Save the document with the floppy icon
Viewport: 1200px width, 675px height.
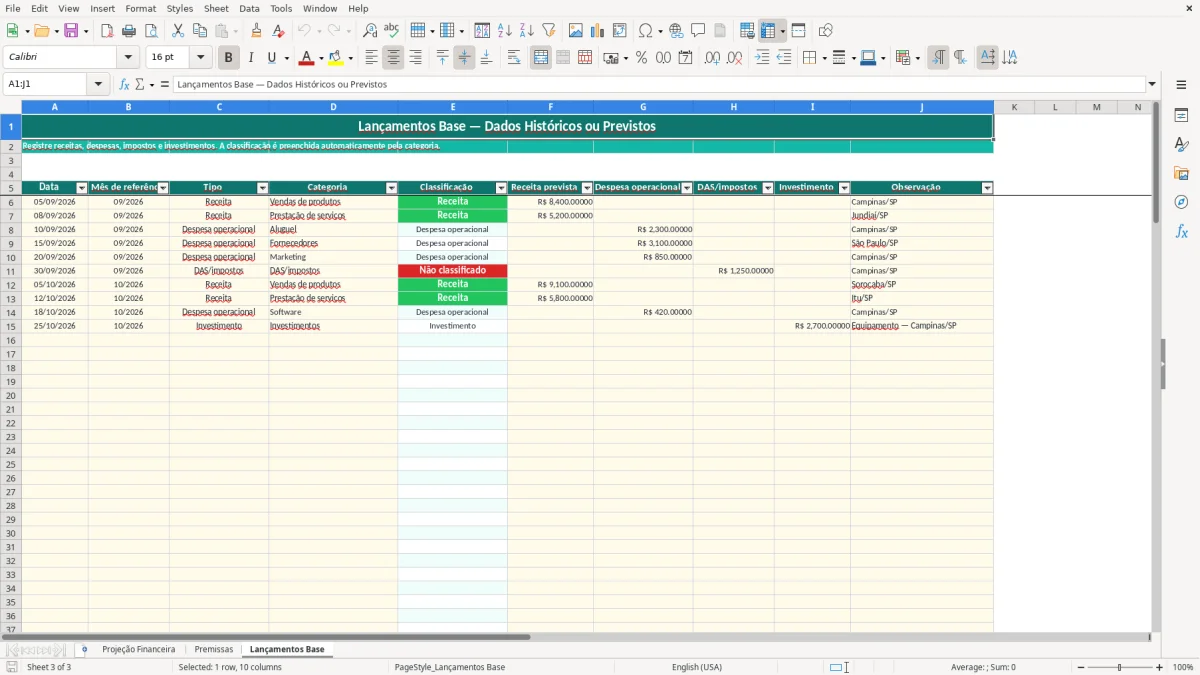coord(71,31)
